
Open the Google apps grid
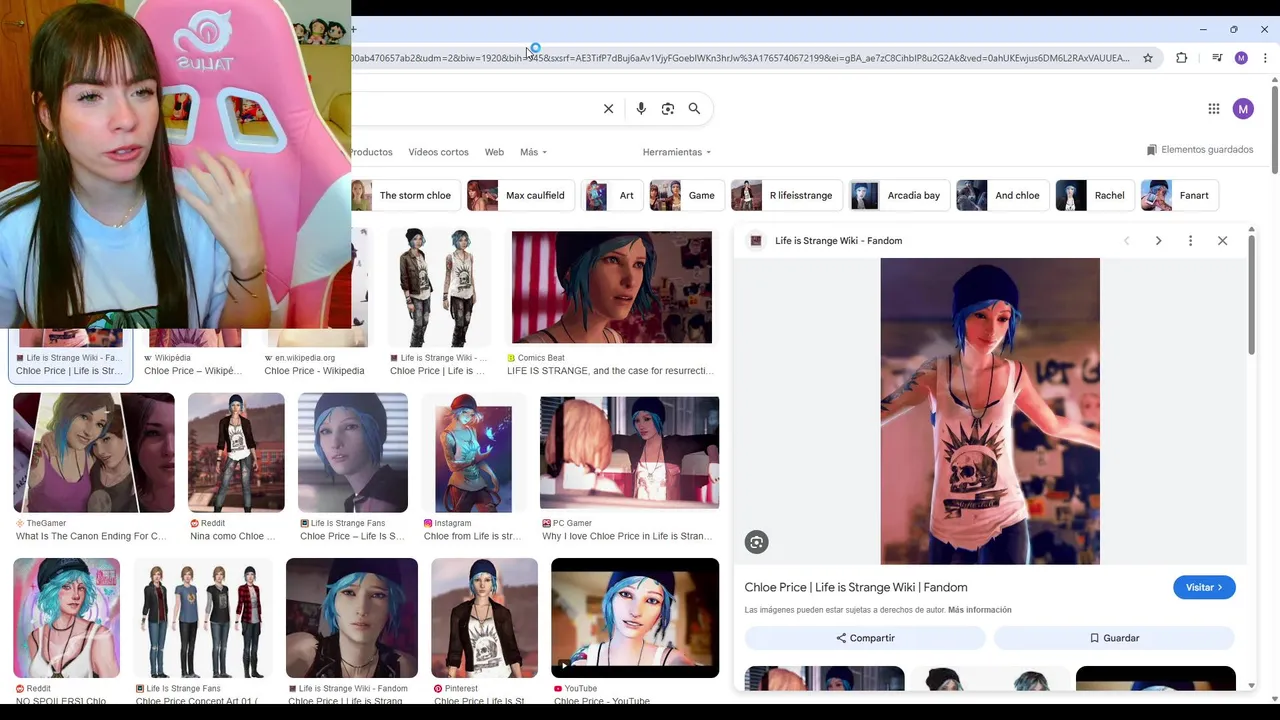pos(1214,109)
